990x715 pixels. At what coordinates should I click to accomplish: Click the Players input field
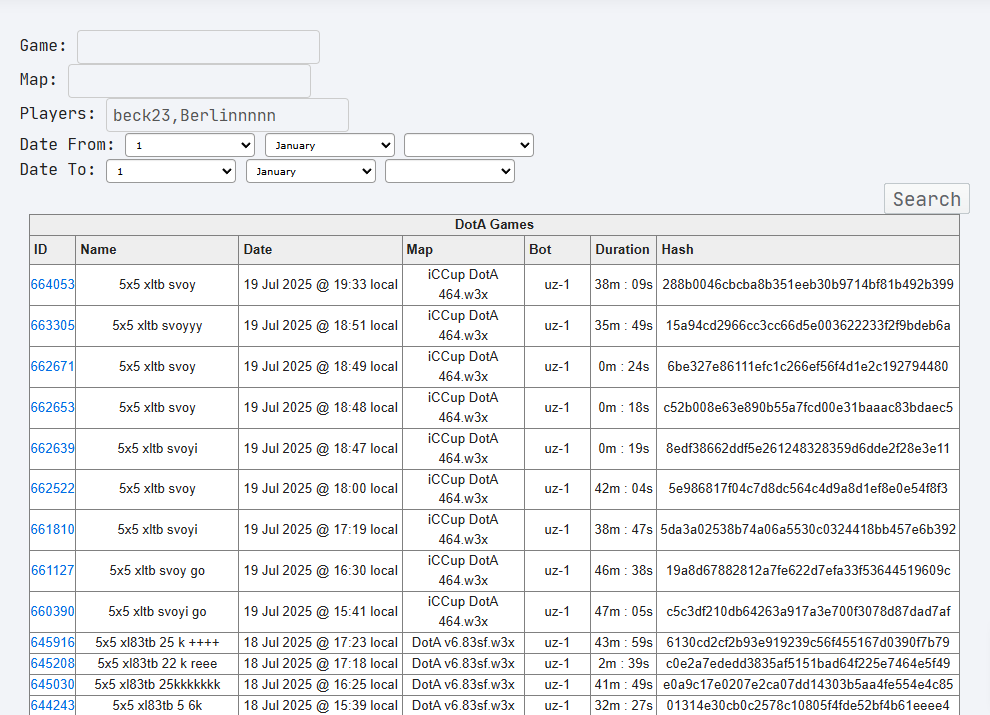(227, 115)
